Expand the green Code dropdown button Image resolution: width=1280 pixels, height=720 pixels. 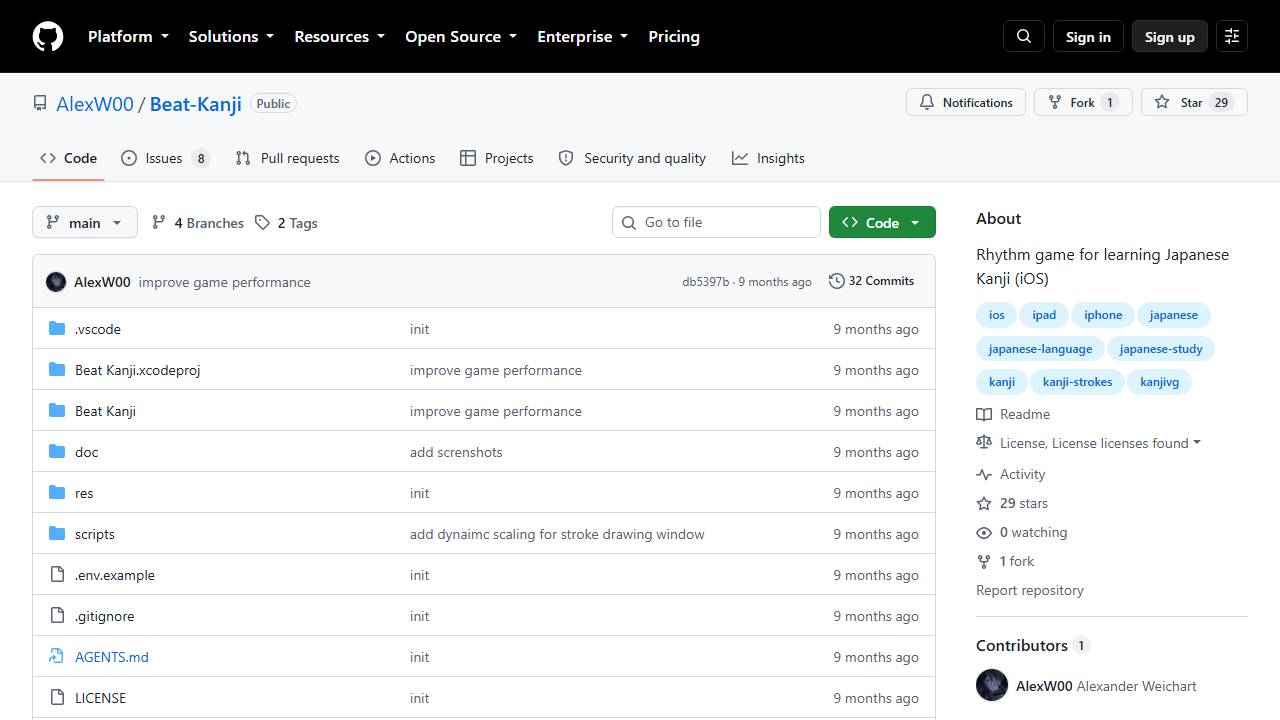[x=882, y=222]
